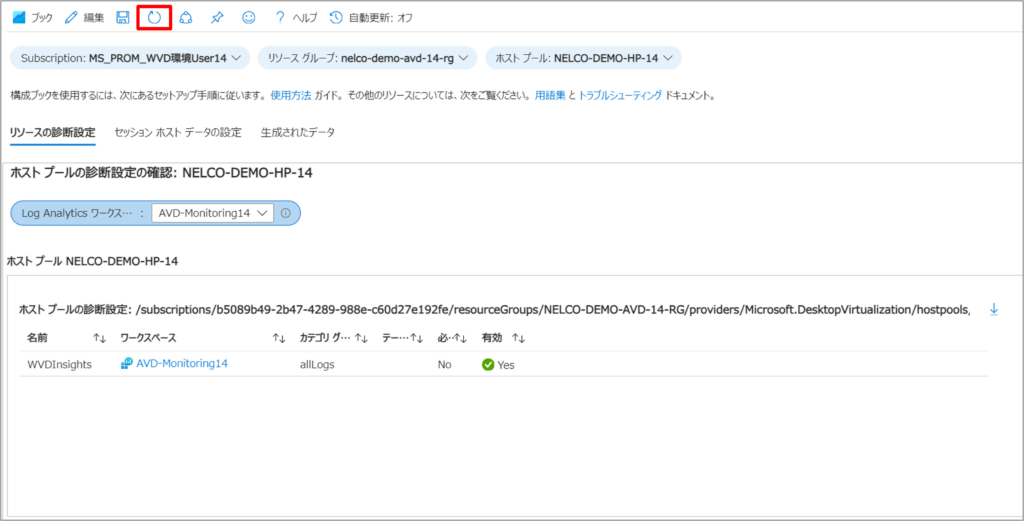
Task: Open the トラブルシューティング document link
Action: [x=620, y=95]
